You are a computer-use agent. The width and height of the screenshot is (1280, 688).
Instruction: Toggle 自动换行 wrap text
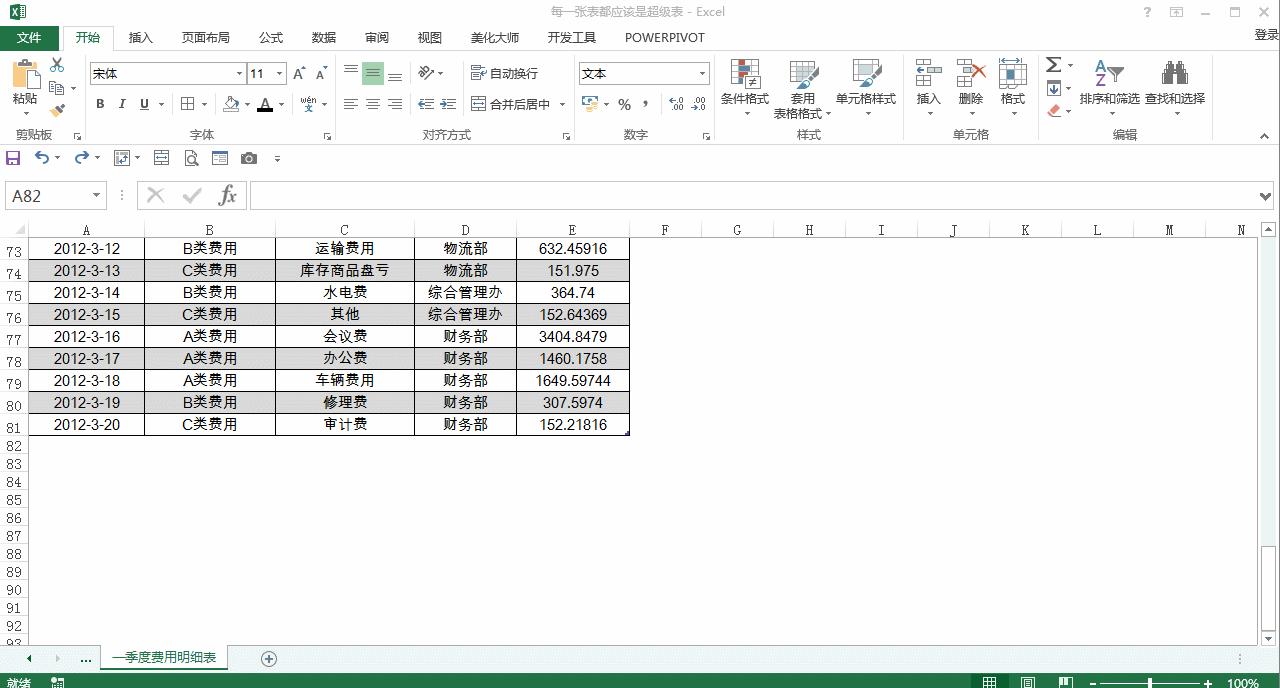(x=505, y=73)
